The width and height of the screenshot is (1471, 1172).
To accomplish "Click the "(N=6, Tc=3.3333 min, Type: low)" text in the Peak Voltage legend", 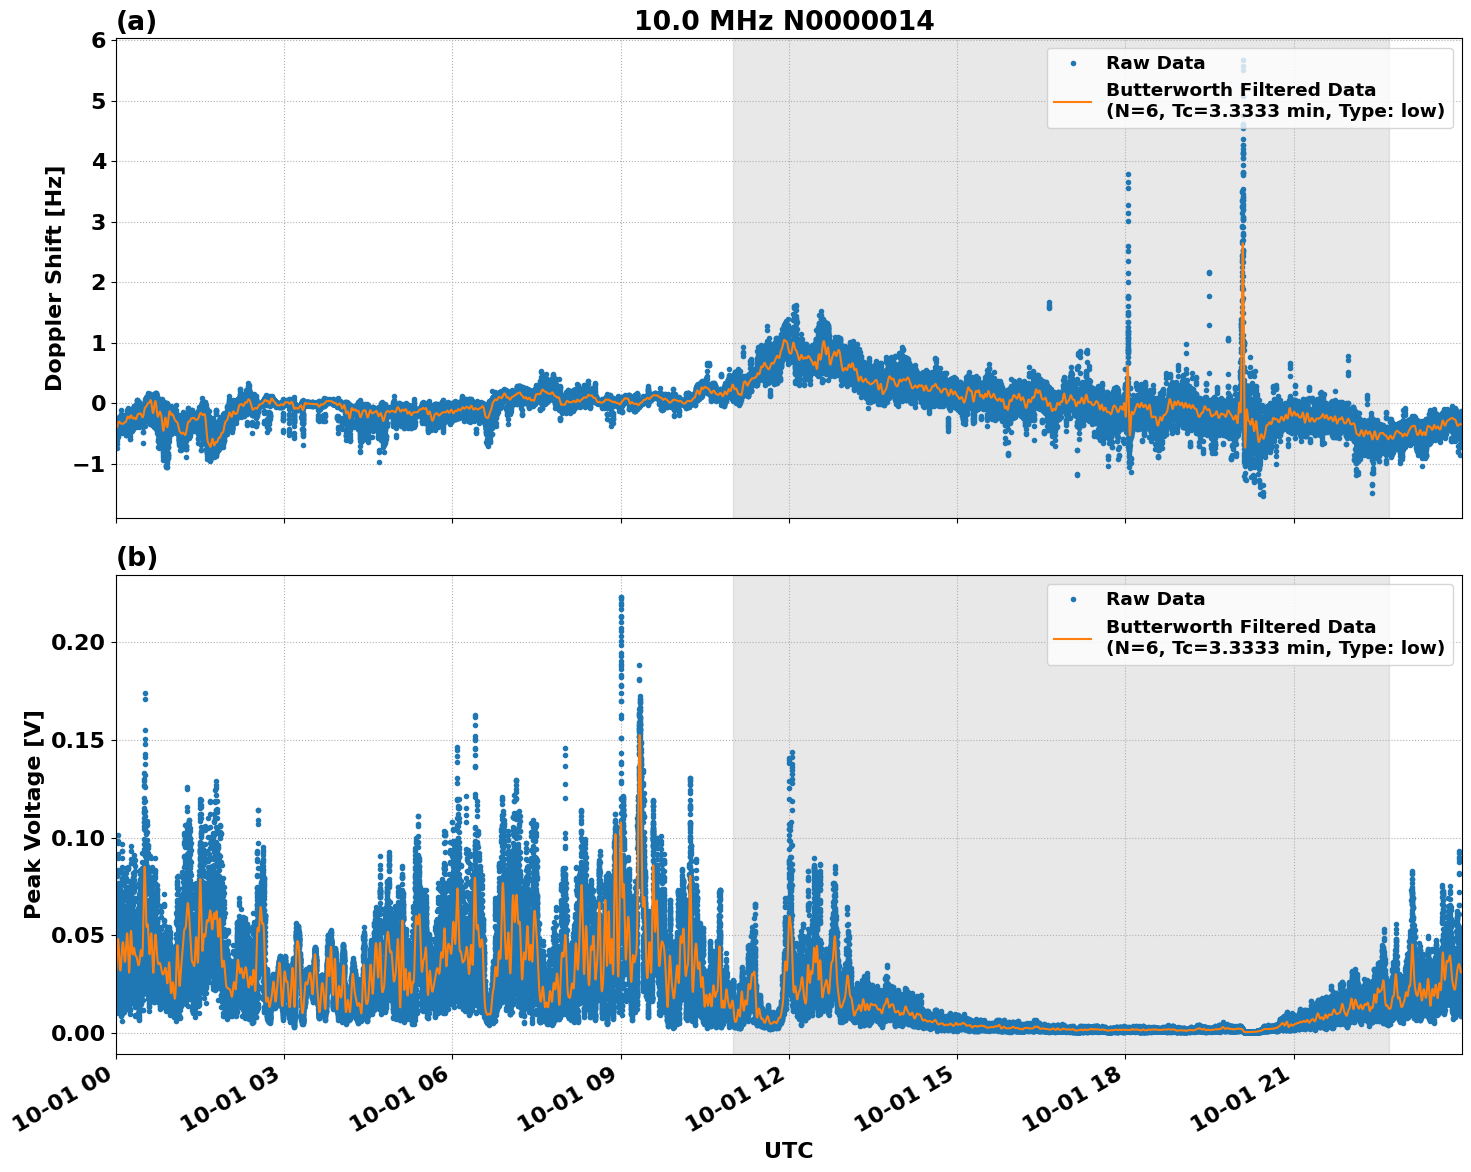I will click(1275, 648).
